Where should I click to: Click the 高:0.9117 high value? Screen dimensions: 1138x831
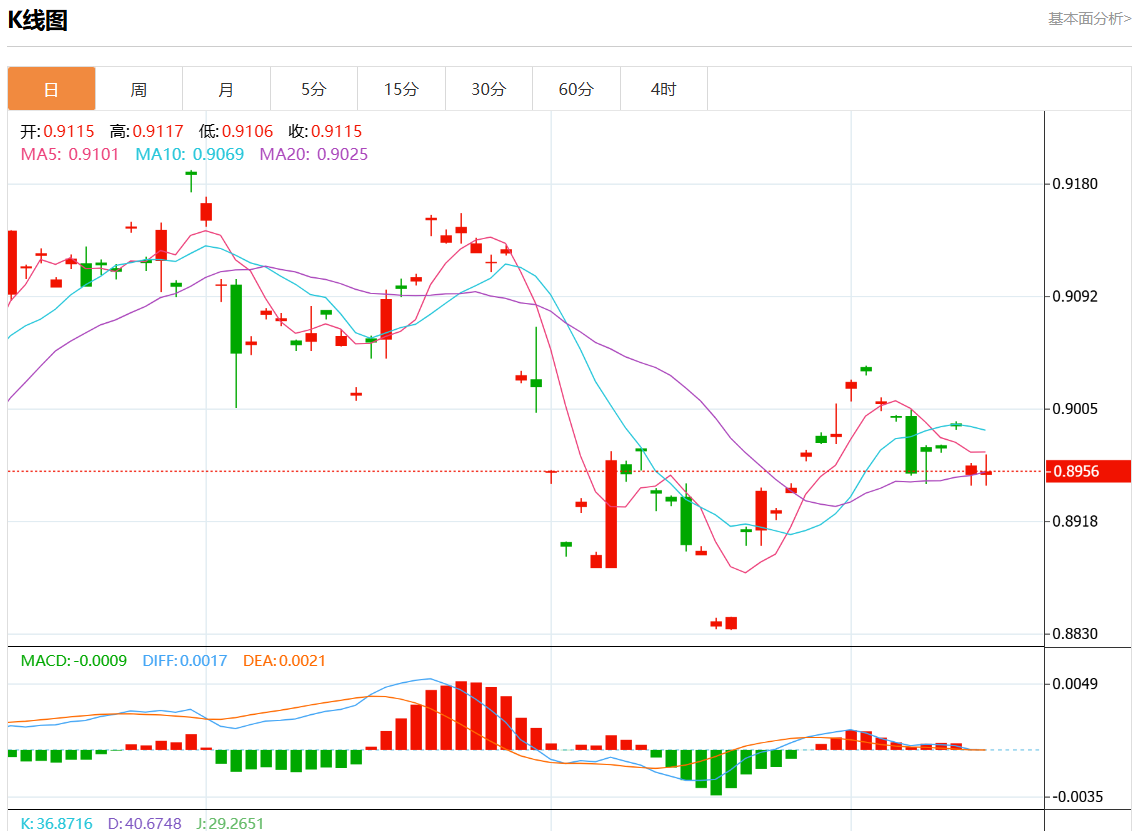(x=147, y=131)
